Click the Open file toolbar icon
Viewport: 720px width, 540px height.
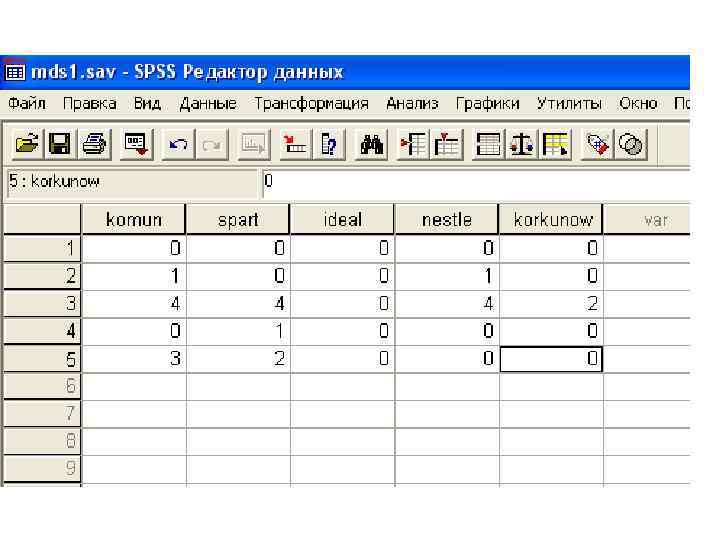[x=27, y=144]
